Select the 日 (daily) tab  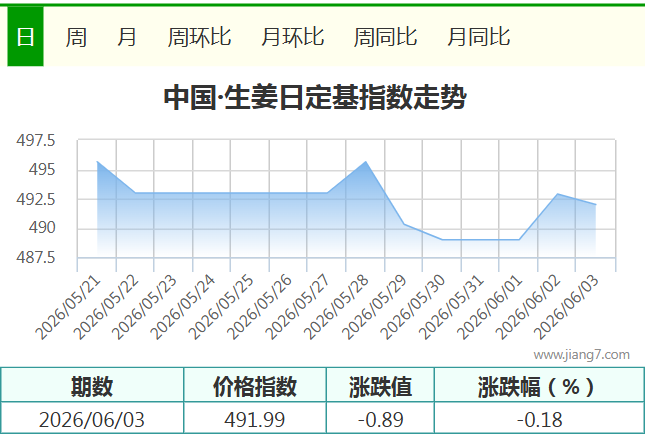tap(25, 37)
